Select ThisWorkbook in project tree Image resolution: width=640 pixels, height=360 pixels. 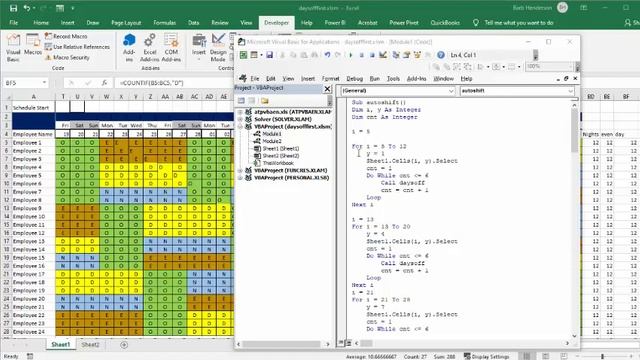(278, 163)
